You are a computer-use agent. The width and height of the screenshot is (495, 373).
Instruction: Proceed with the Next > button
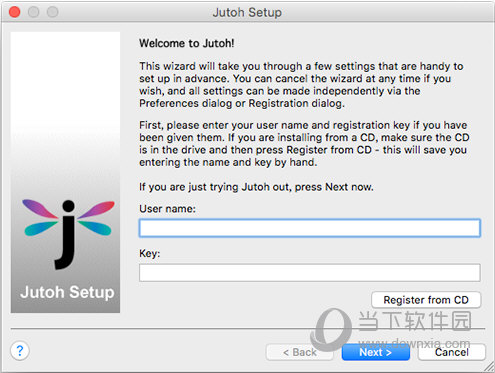376,352
